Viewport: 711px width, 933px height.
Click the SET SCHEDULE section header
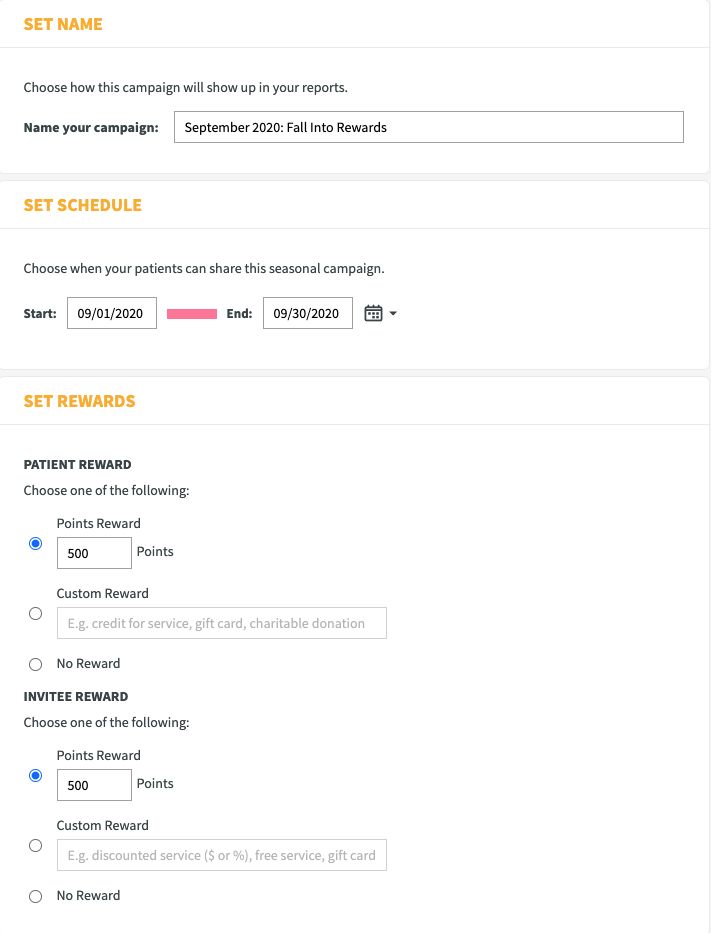coord(83,205)
